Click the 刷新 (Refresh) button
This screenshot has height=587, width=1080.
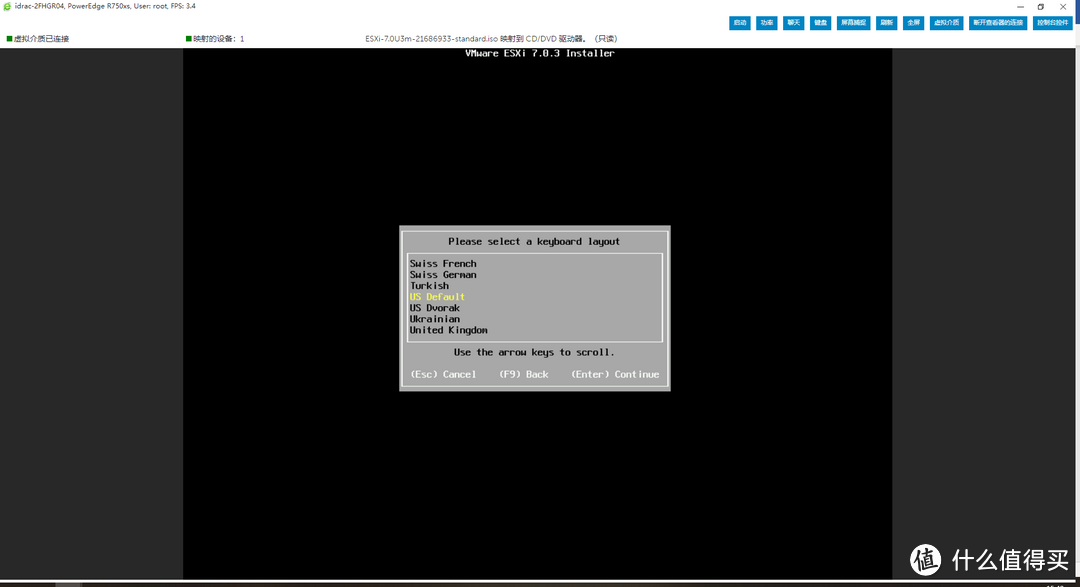tap(886, 23)
